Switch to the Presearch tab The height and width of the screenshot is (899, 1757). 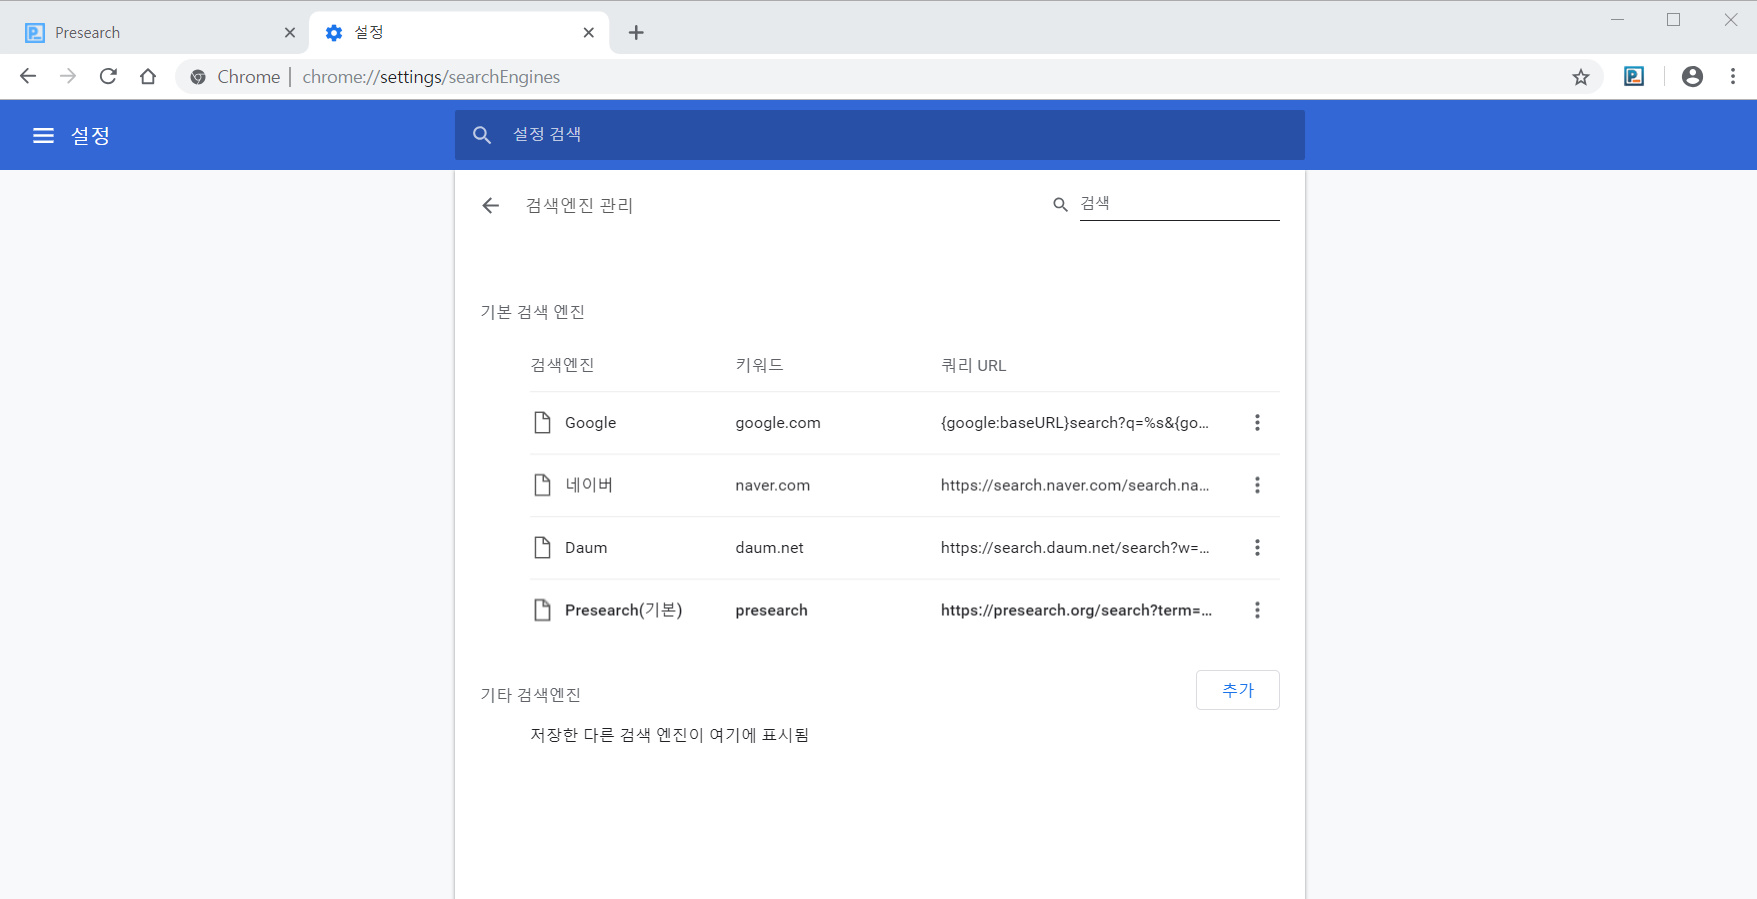click(x=160, y=33)
